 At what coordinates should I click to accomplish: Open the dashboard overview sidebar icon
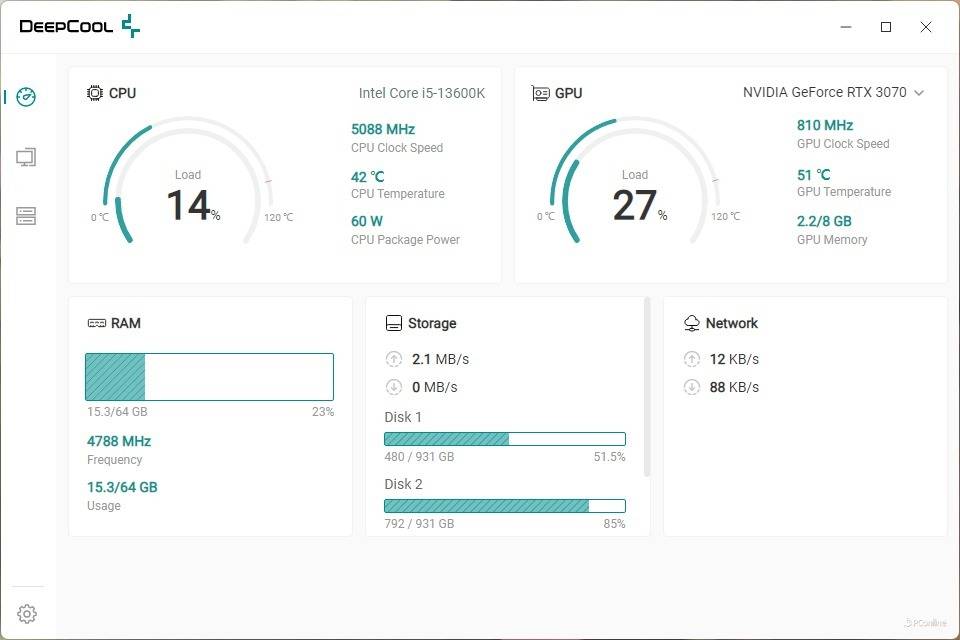tap(26, 97)
